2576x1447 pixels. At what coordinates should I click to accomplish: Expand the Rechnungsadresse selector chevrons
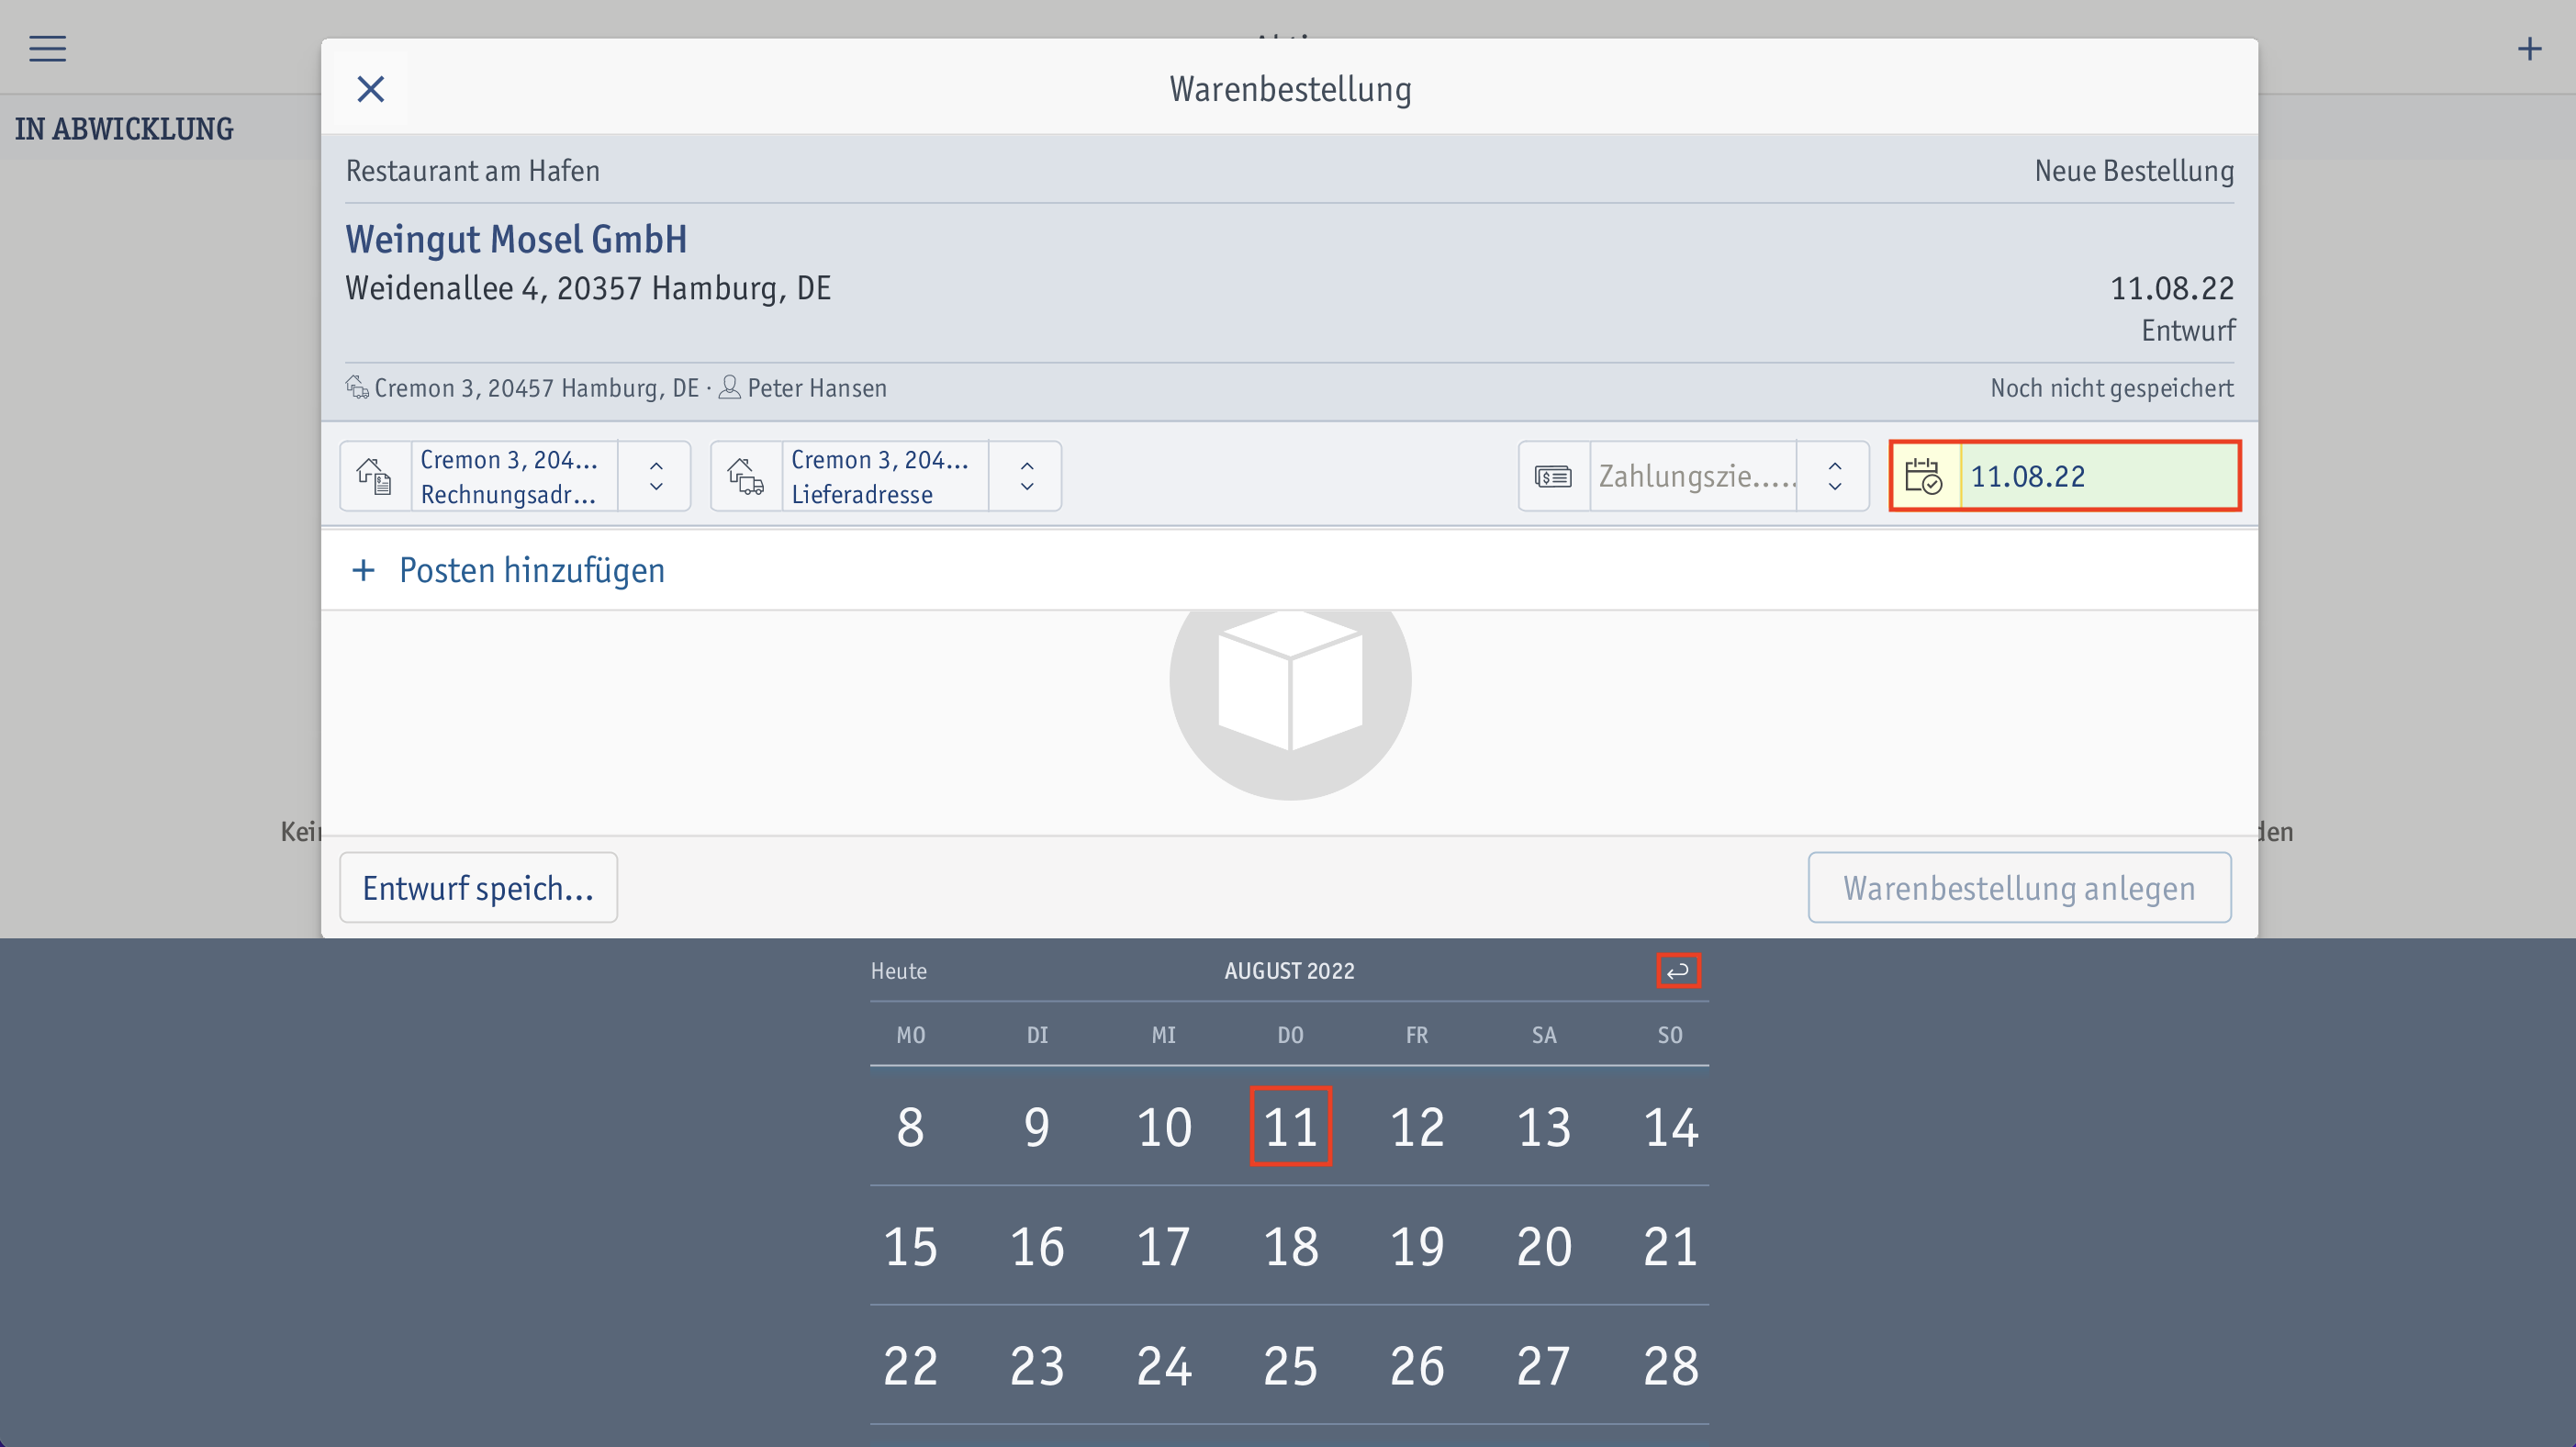click(x=656, y=476)
